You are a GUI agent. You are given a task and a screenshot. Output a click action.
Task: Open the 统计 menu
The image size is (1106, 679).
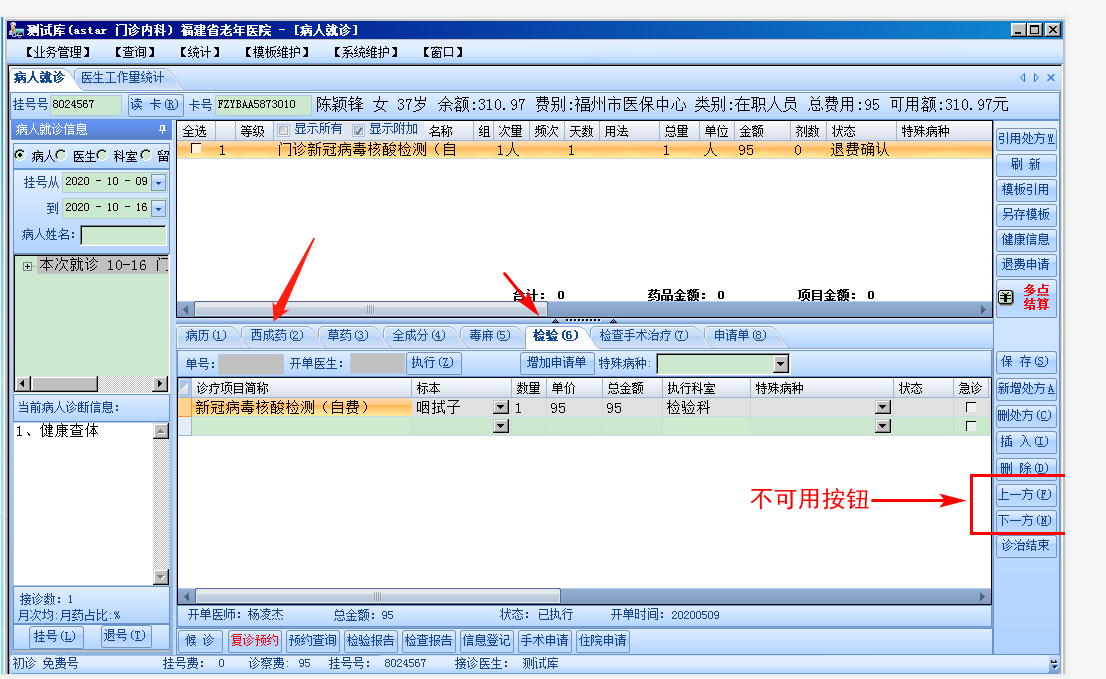point(200,52)
